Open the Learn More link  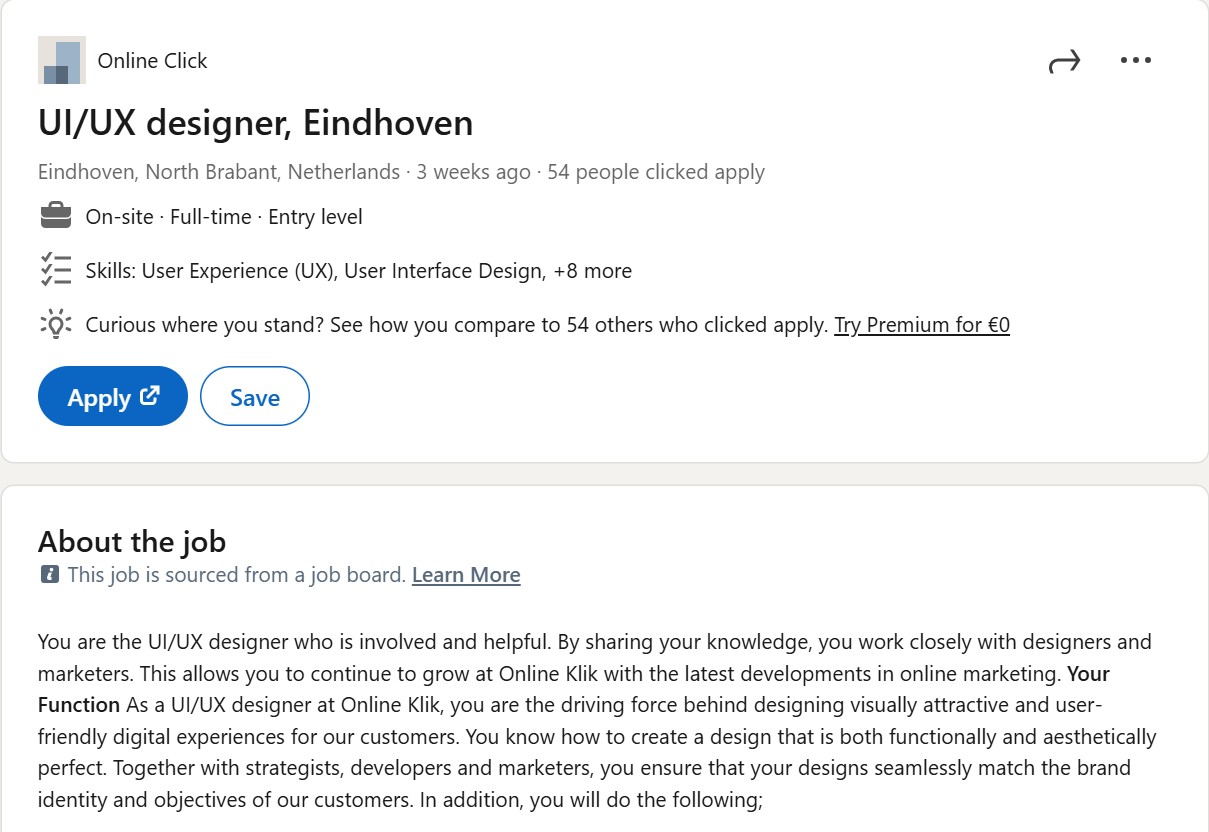[x=466, y=575]
